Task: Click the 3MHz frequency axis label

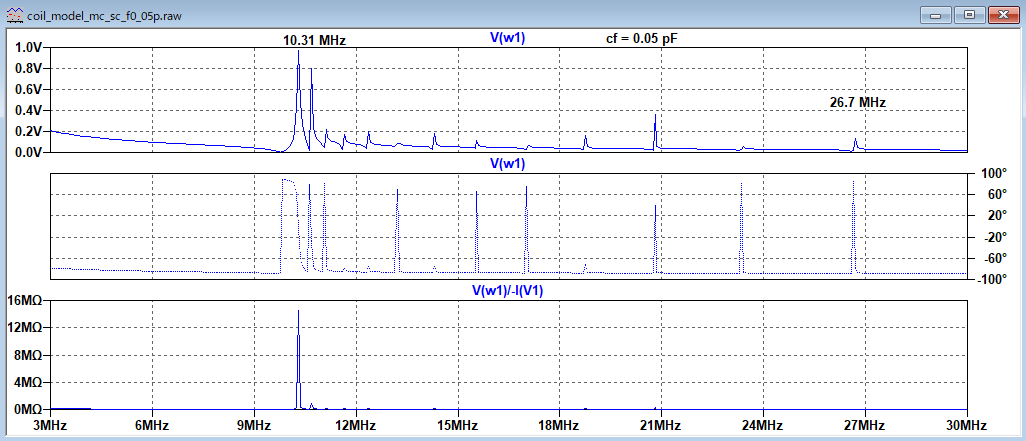Action: 50,425
